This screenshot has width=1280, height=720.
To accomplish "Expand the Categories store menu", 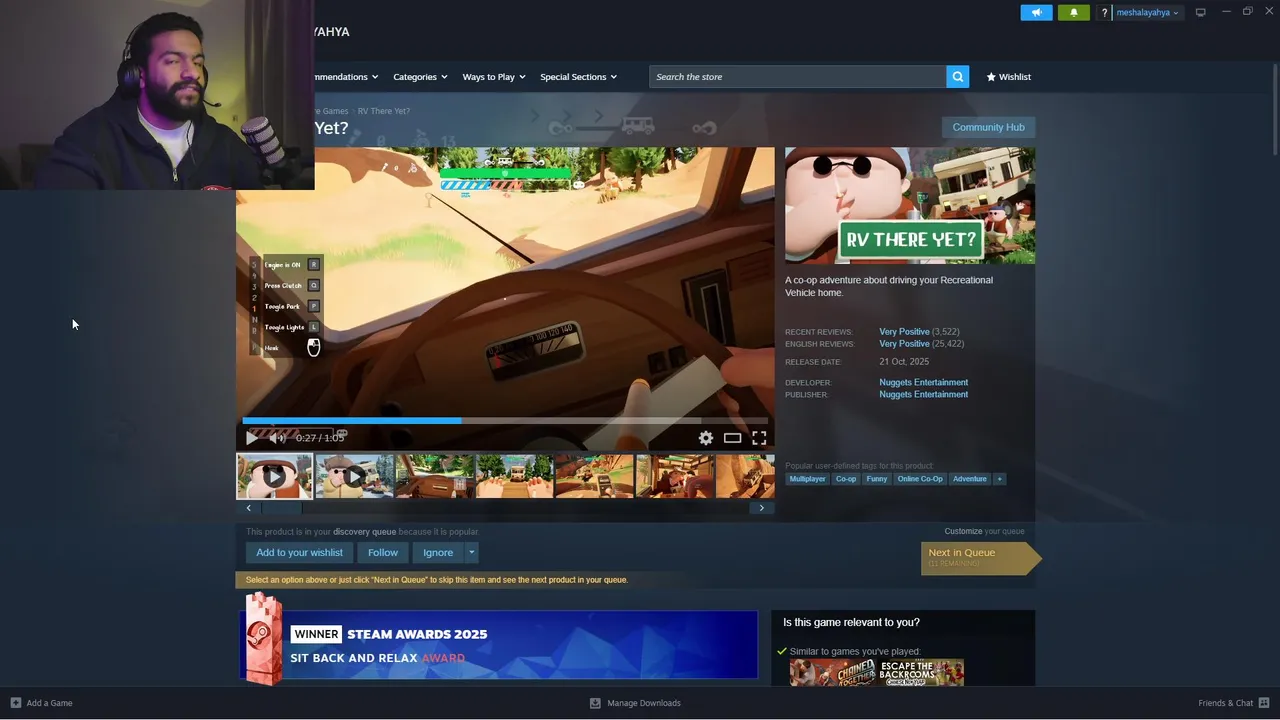I will 420,77.
